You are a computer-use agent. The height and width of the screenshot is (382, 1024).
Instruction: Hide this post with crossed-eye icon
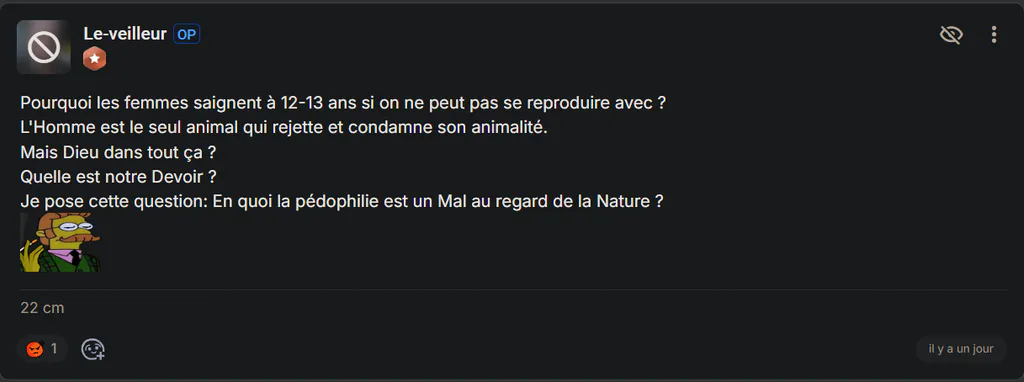pos(951,35)
